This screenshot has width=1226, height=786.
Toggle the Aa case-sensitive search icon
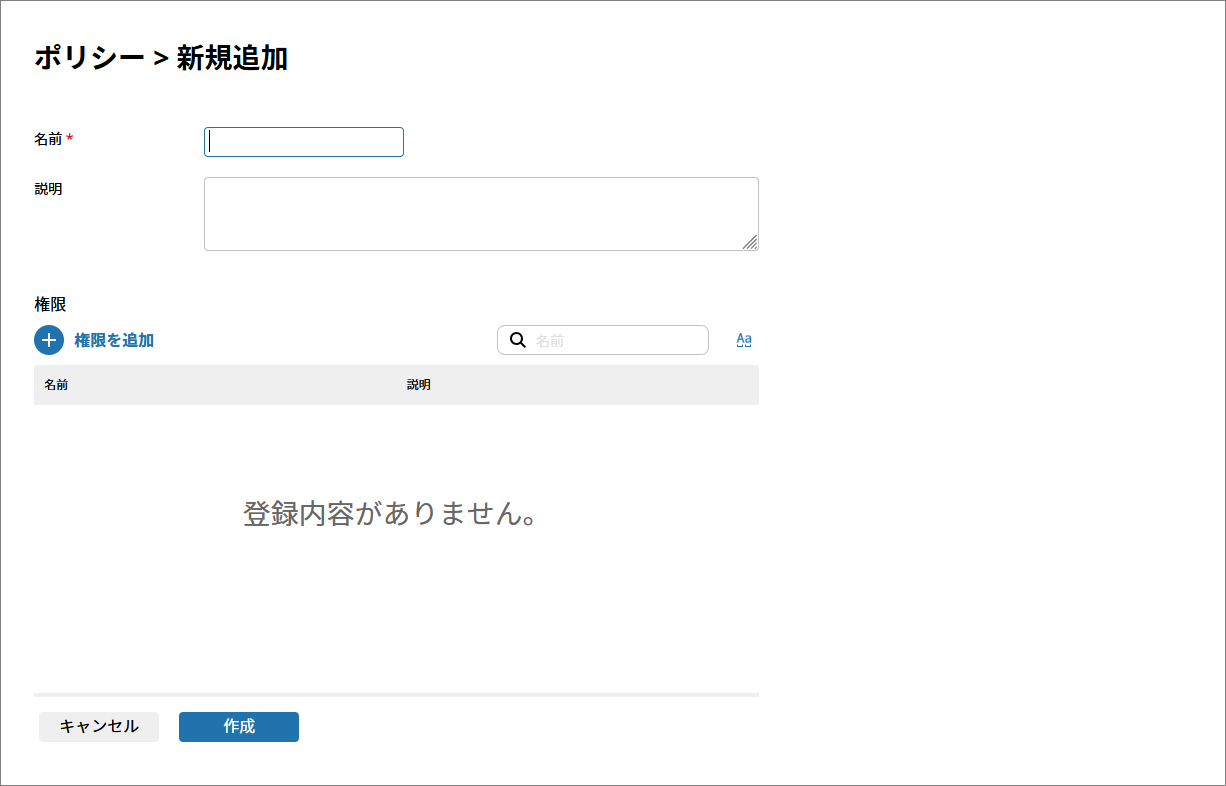pos(744,340)
